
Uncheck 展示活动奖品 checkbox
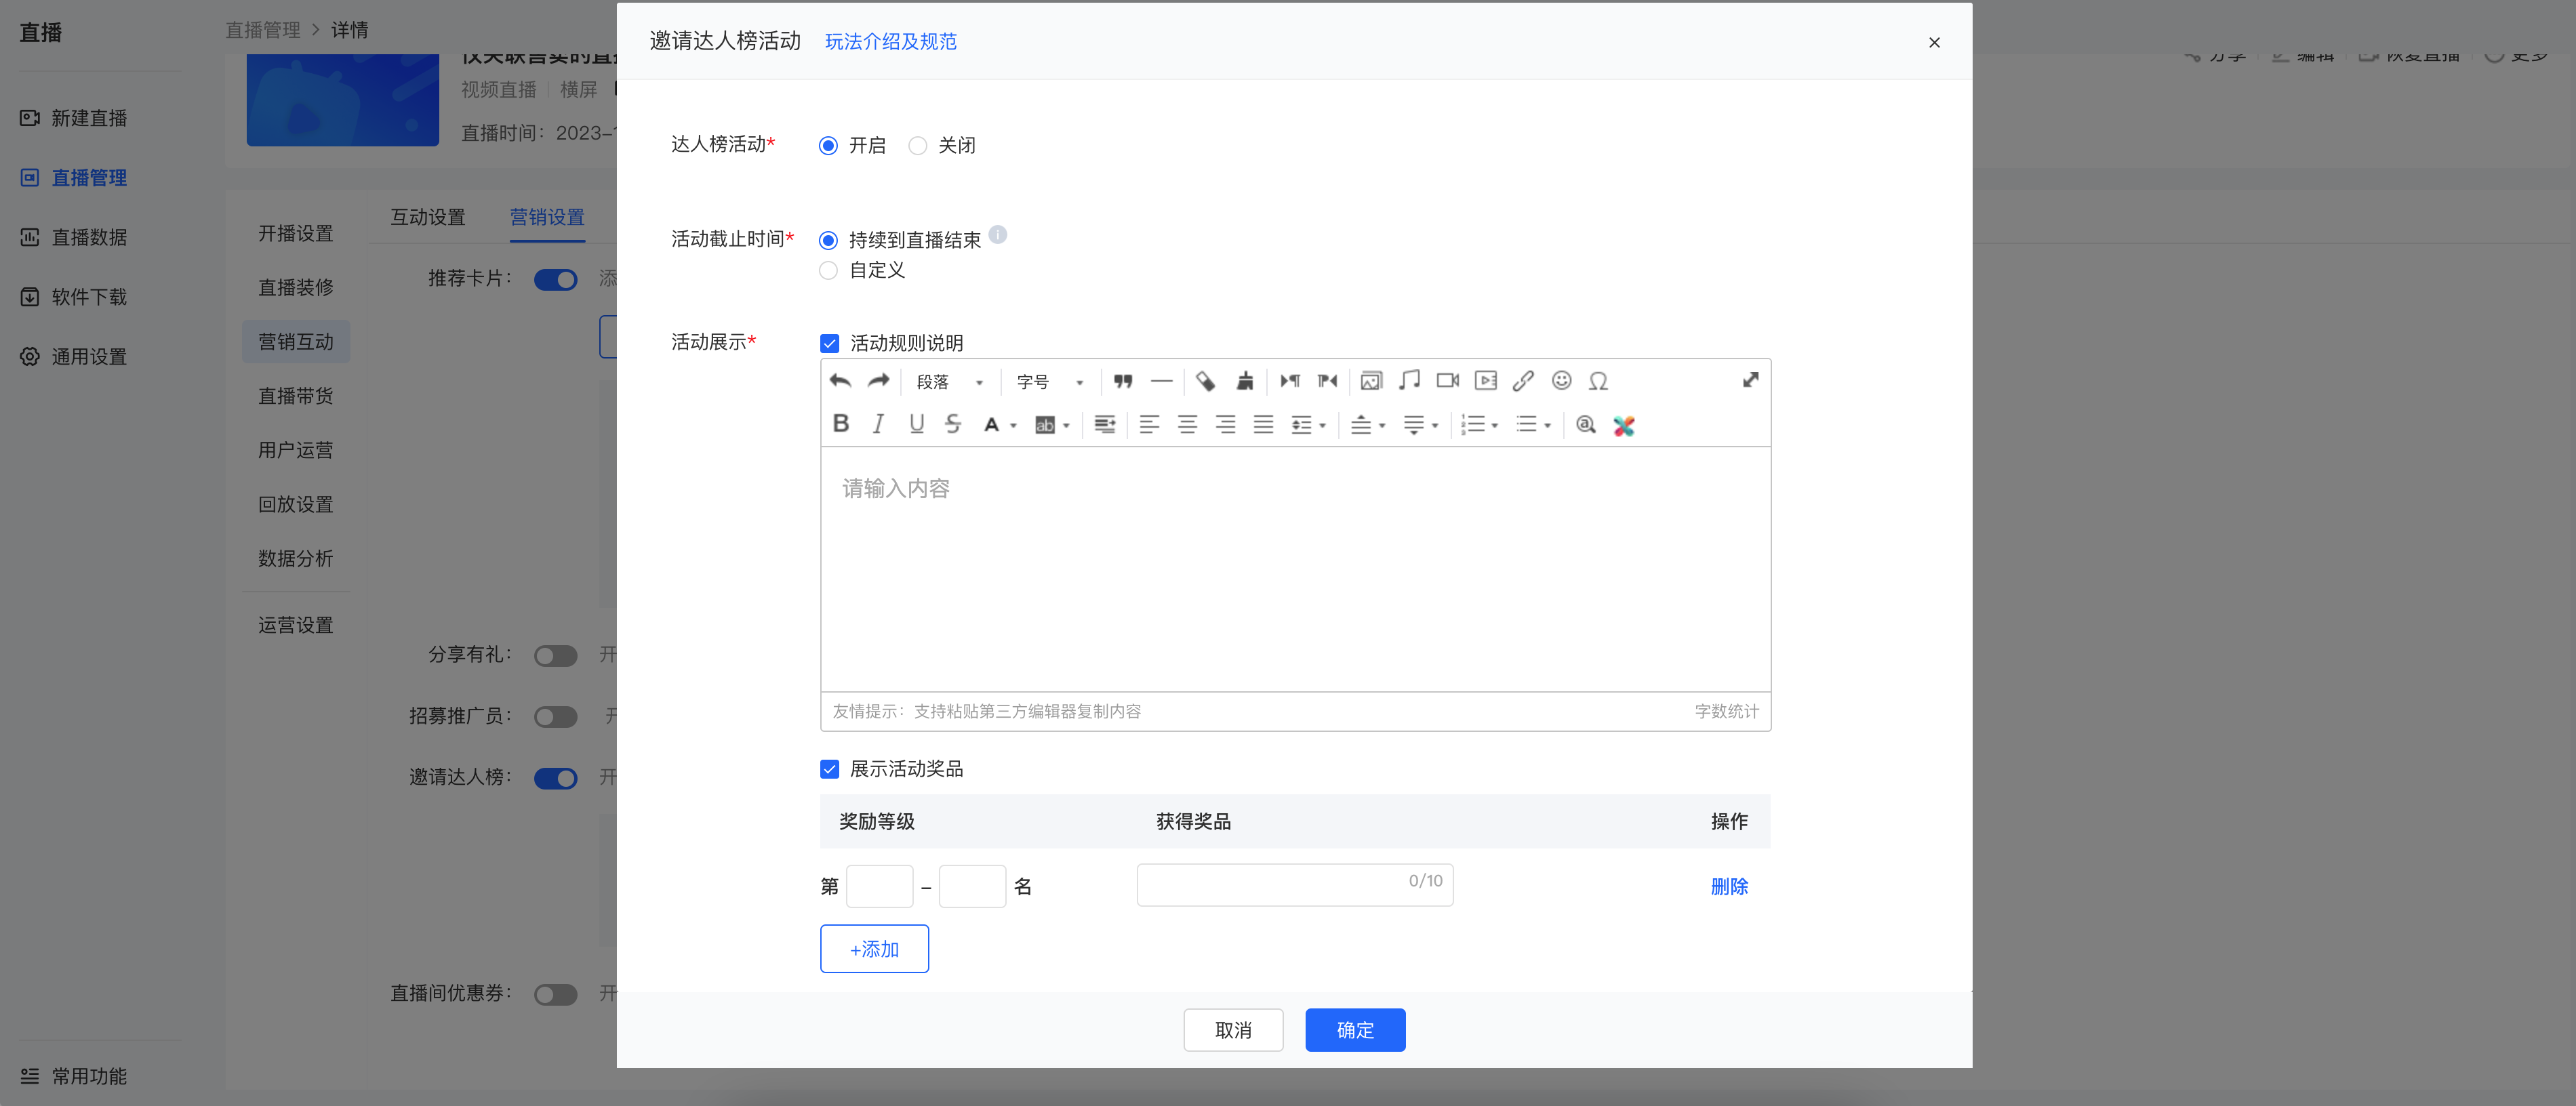point(829,769)
